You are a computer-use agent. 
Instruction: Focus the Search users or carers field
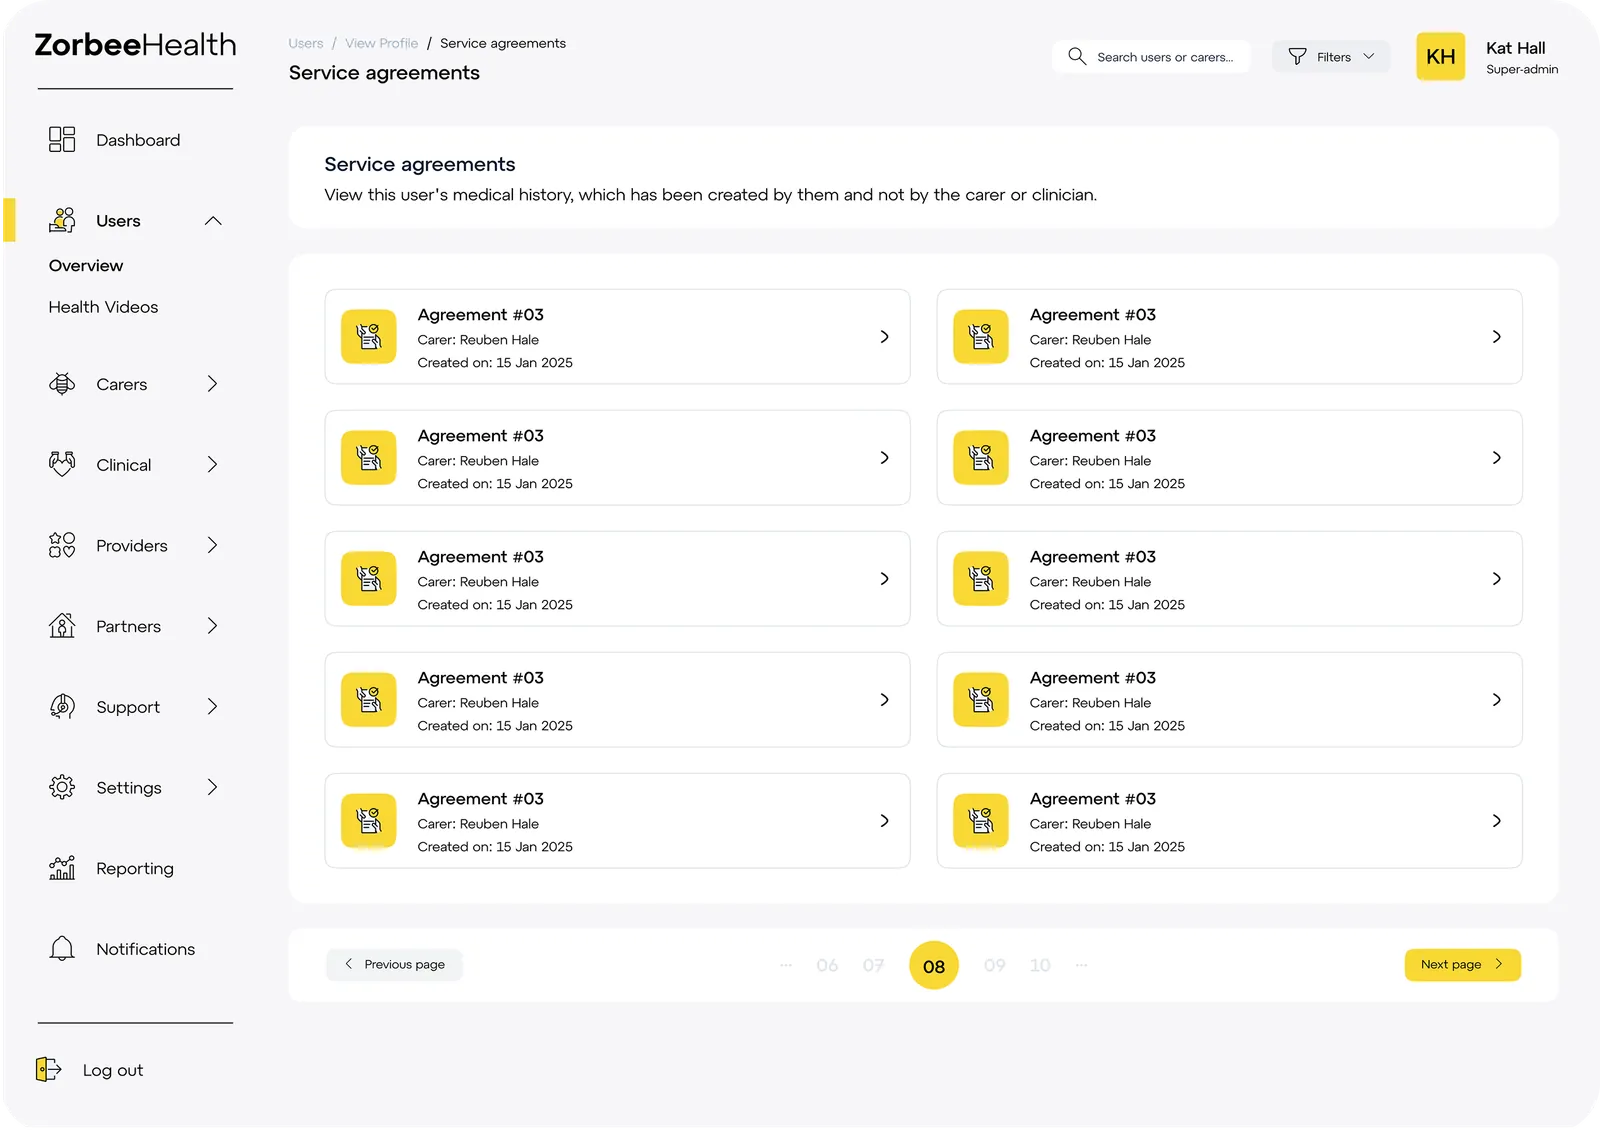point(1151,57)
